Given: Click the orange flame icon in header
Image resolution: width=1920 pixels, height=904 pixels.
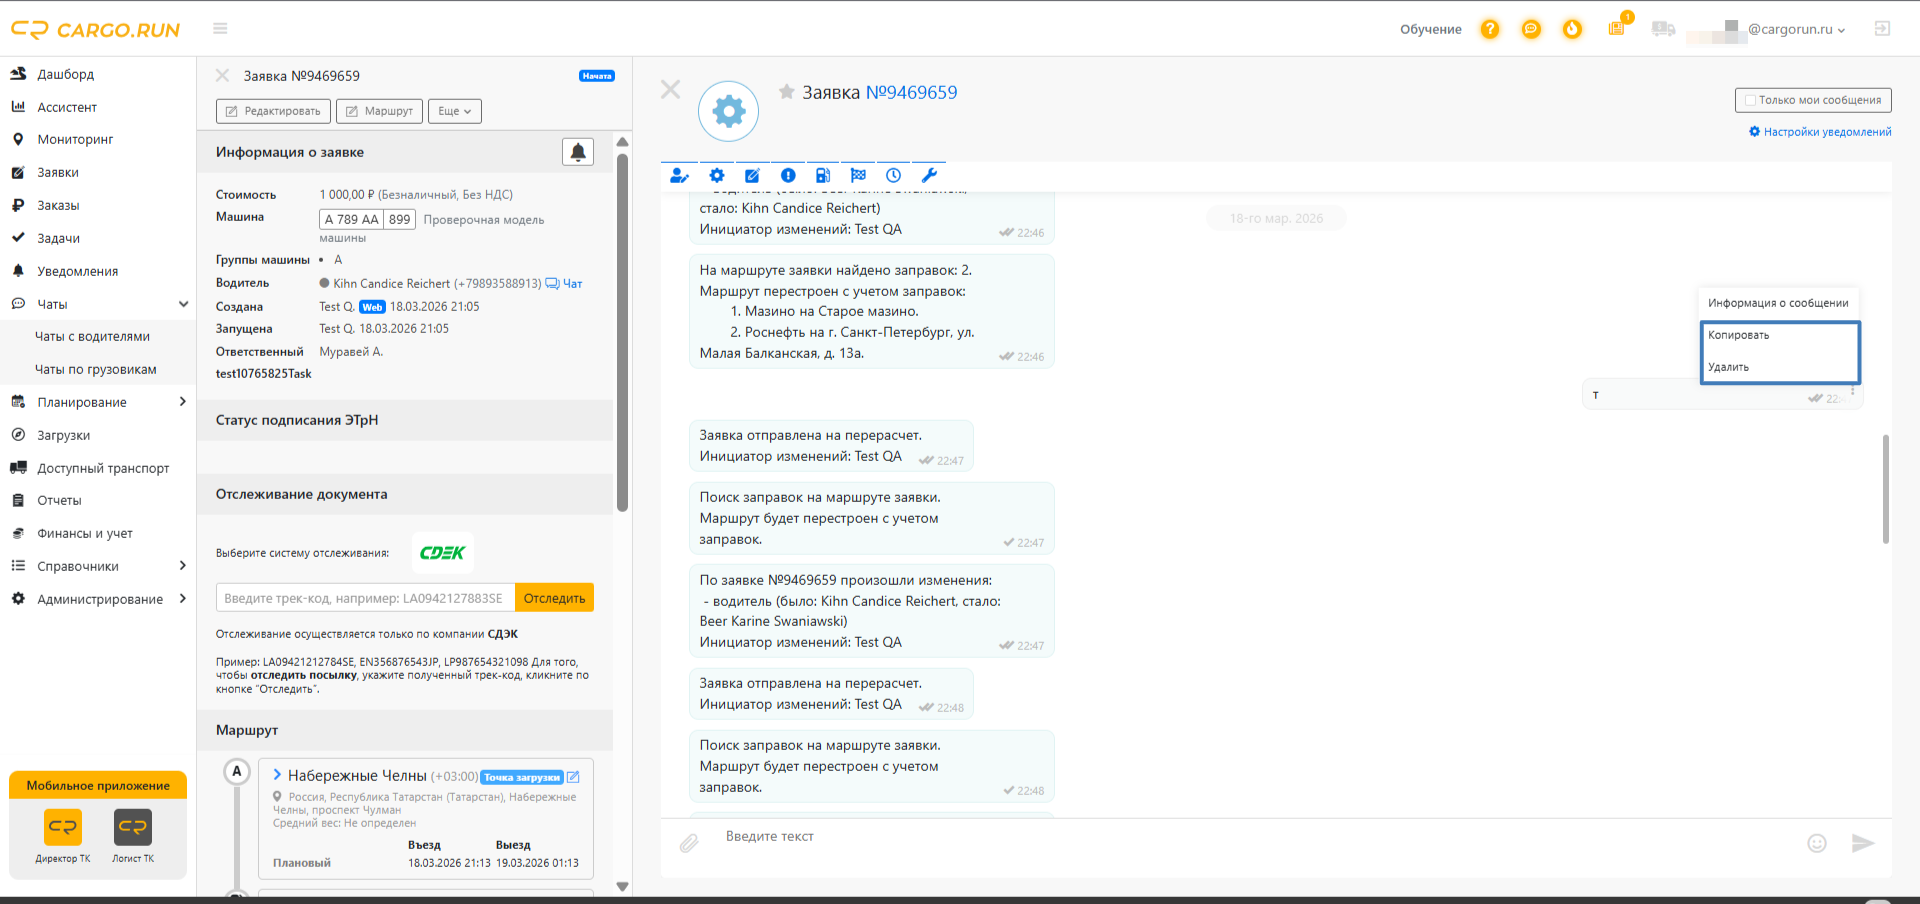Looking at the screenshot, I should 1573,29.
